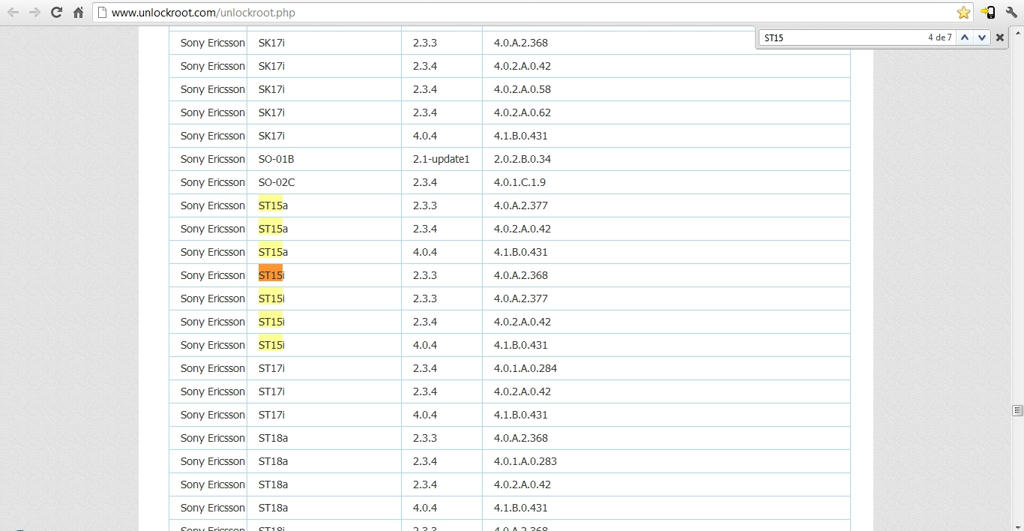This screenshot has height=531, width=1024.
Task: Click Sony Ericsson in the 4.0.1.A.0.284 row
Action: pos(213,368)
